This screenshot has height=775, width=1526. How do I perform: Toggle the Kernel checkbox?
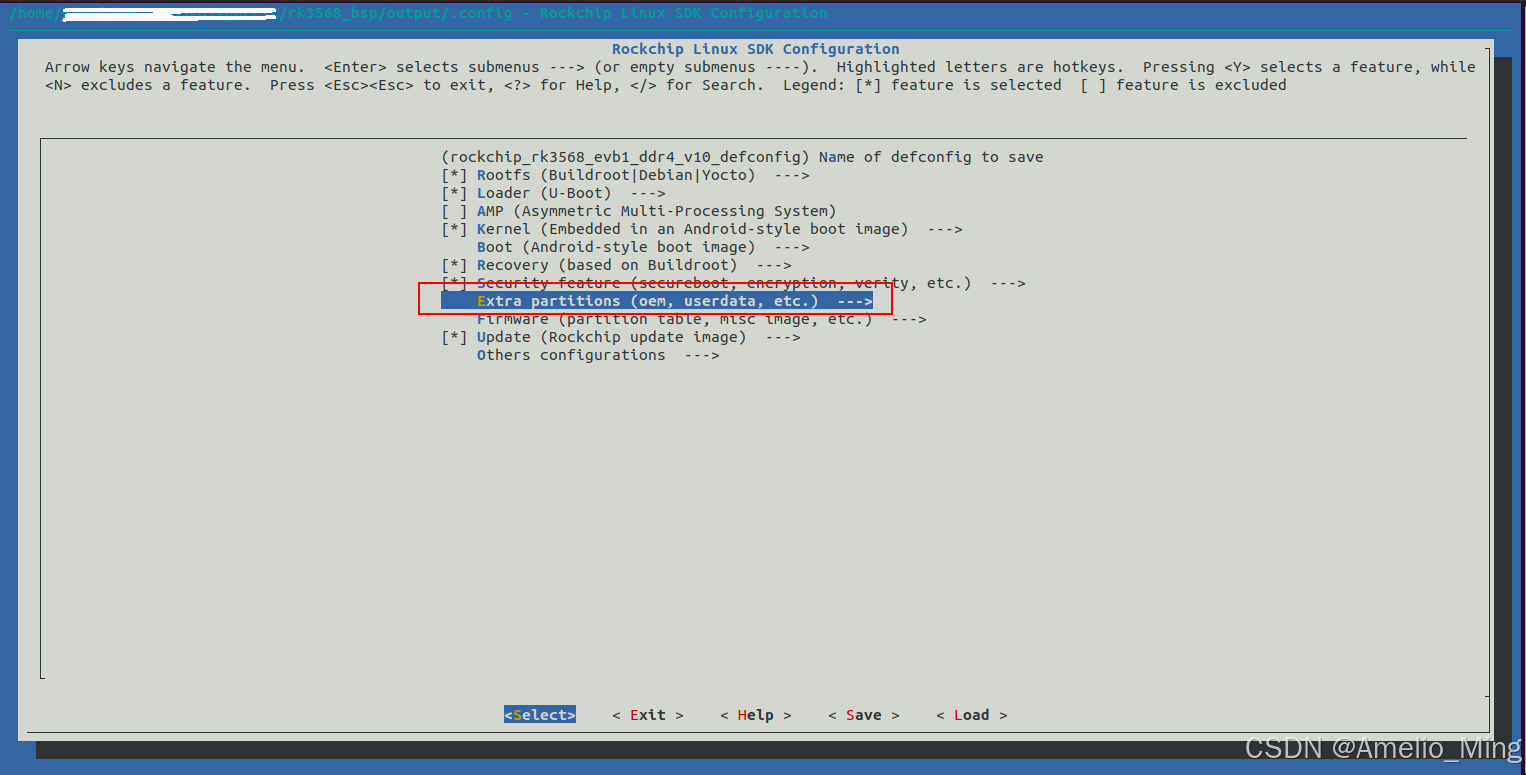[455, 229]
